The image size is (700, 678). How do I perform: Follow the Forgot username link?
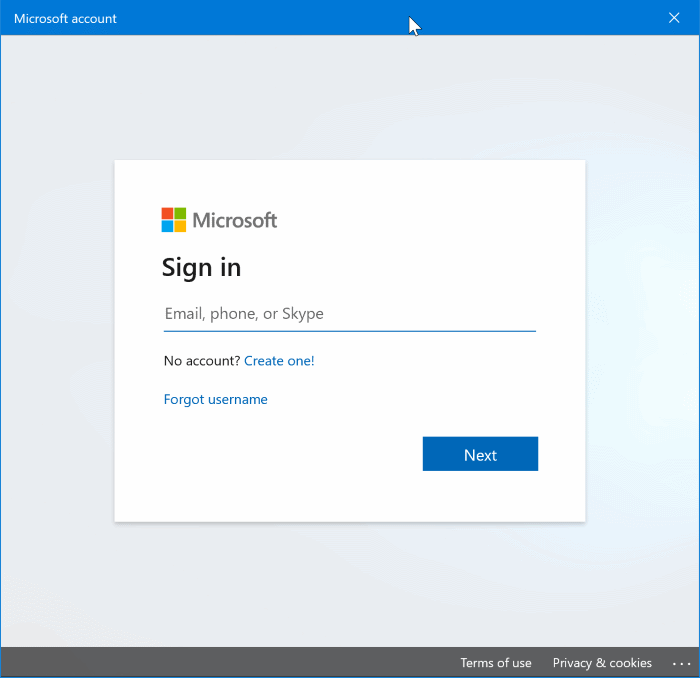click(216, 399)
